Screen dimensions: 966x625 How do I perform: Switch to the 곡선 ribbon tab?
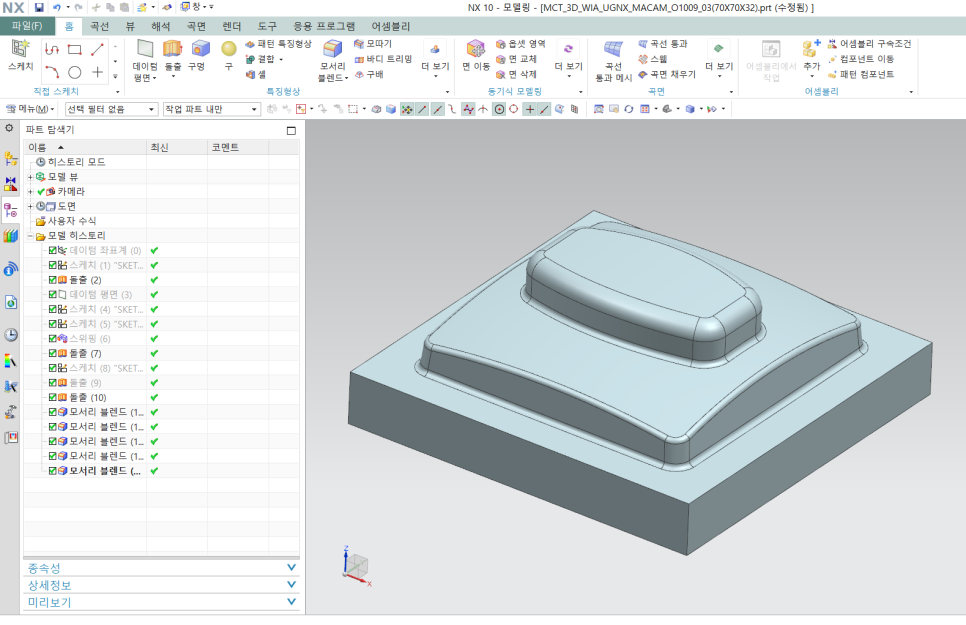[x=99, y=26]
